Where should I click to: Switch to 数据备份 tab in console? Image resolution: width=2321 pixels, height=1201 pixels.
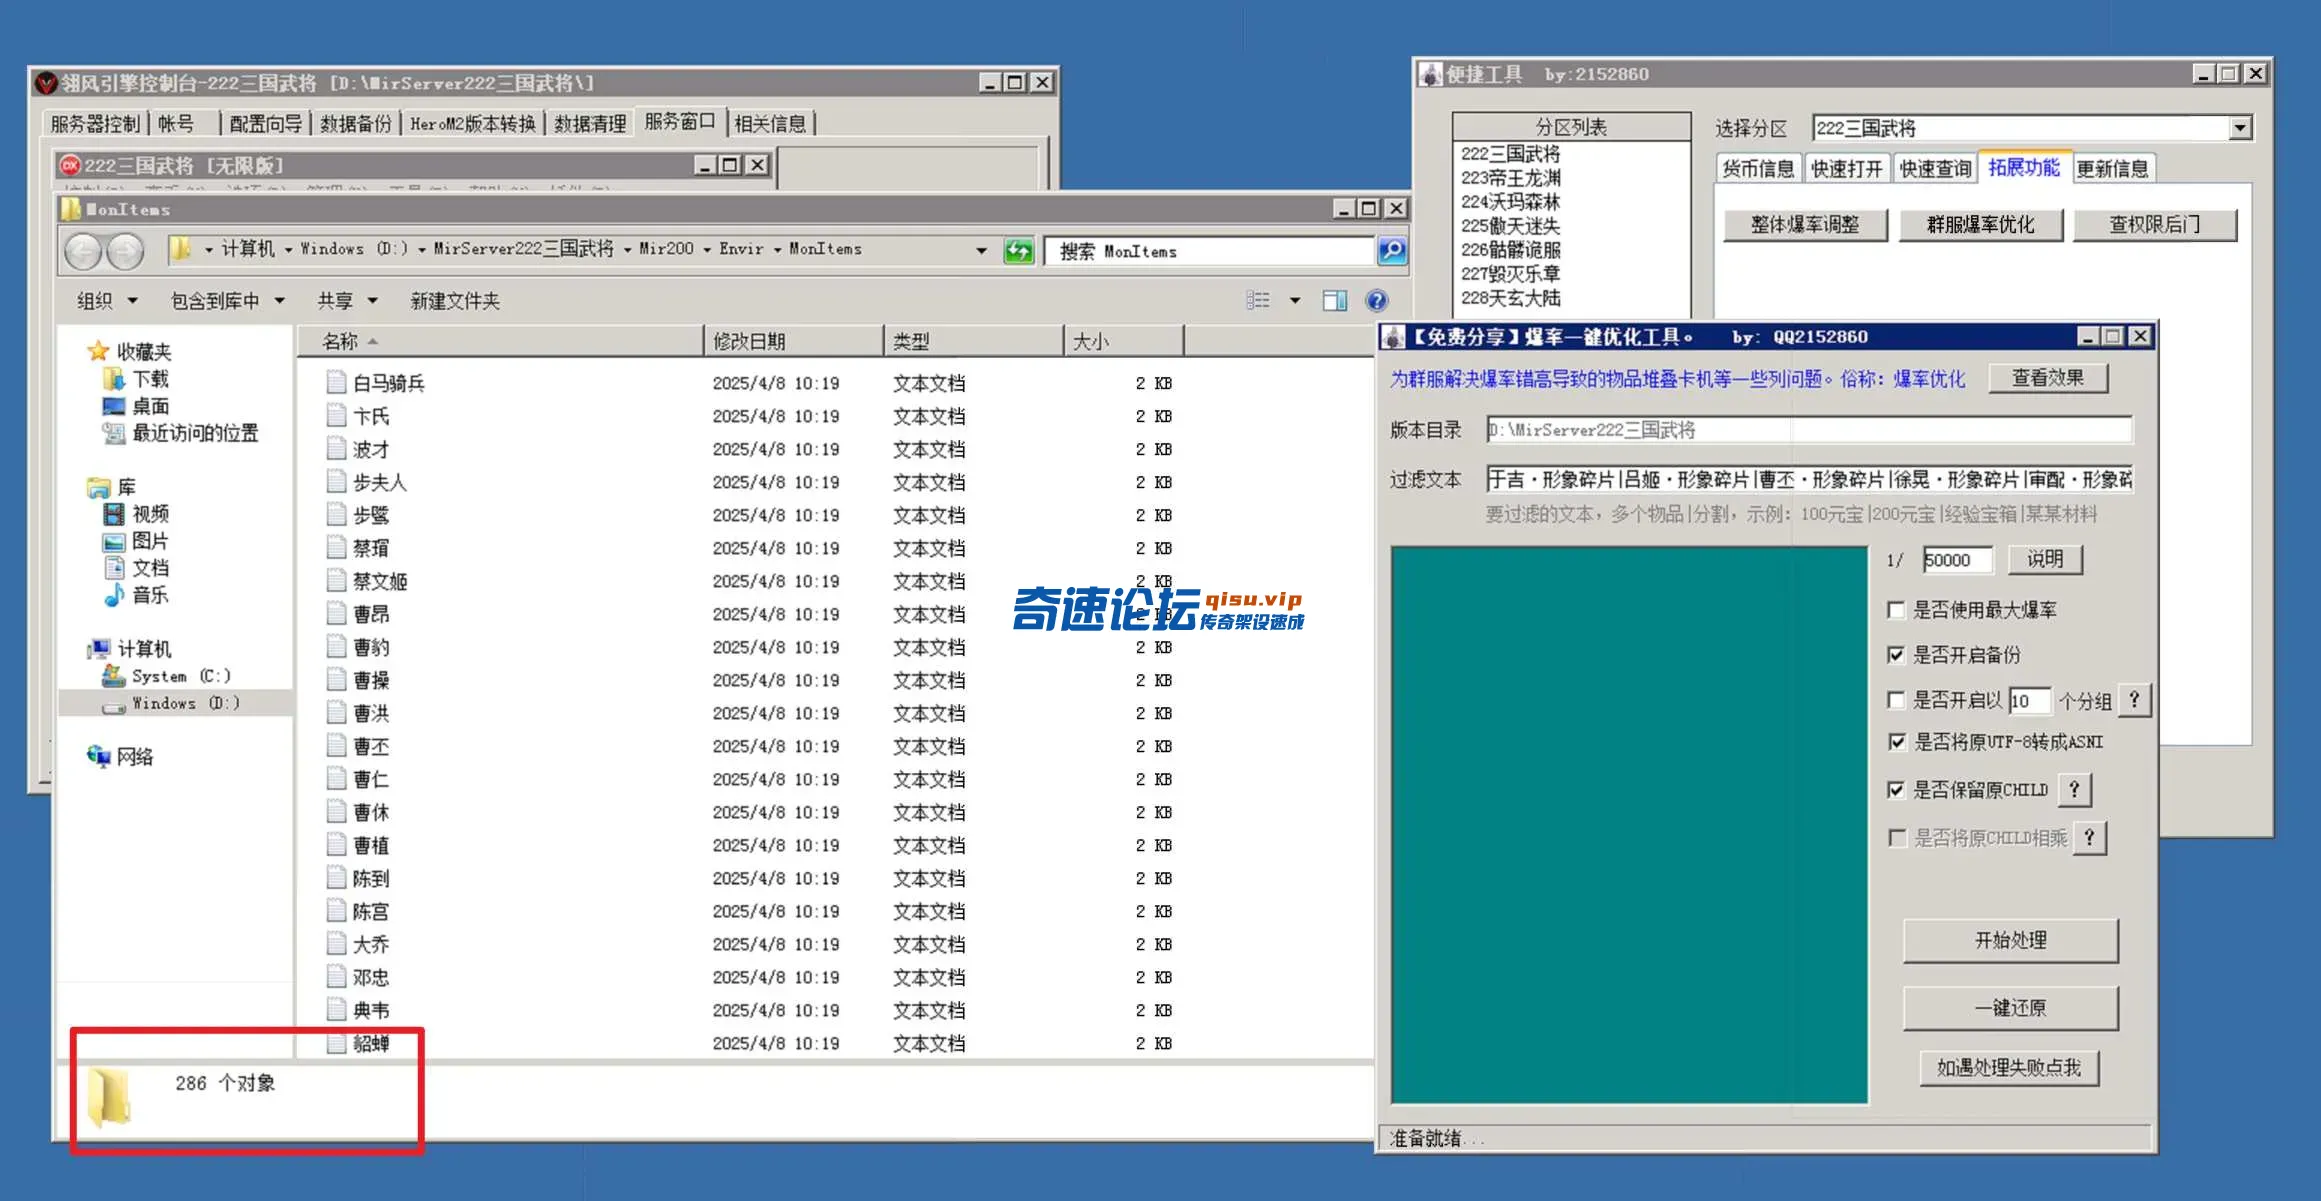point(355,123)
